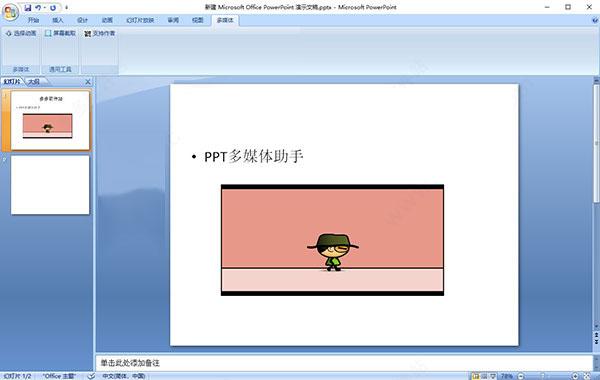The image size is (600, 380).
Task: Open the 幻灯片放映 ribbon tab
Action: click(140, 20)
